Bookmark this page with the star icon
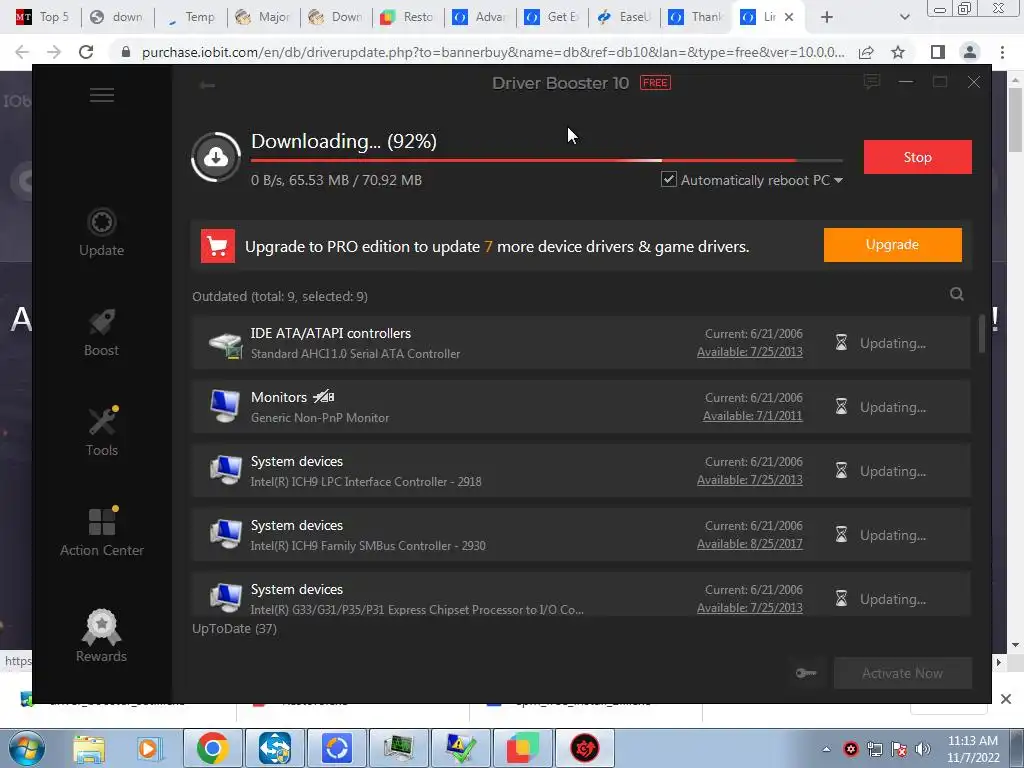Viewport: 1024px width, 768px height. tap(898, 52)
